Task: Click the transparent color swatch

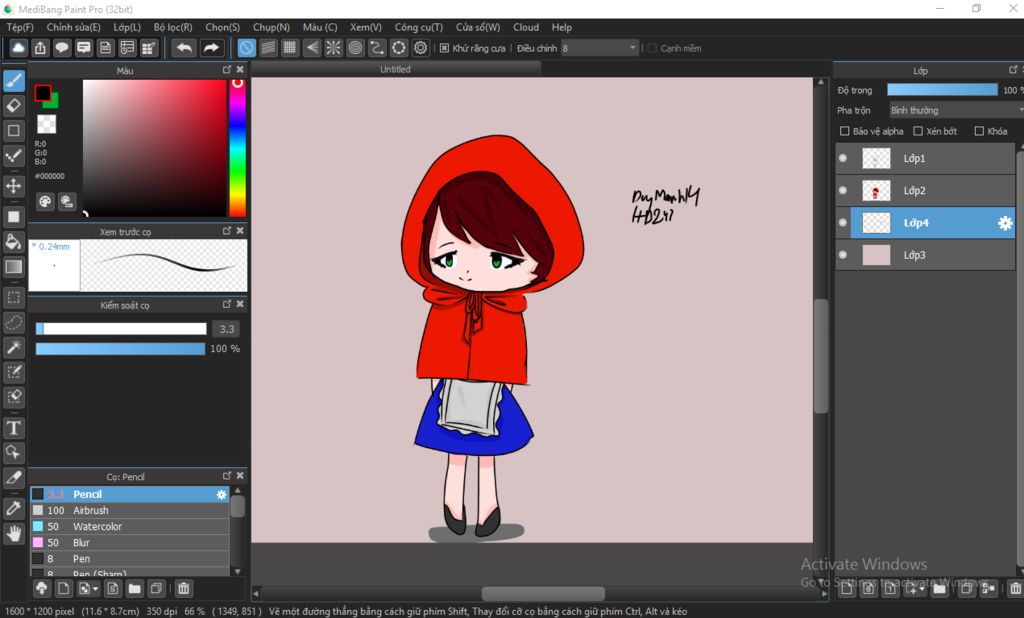Action: click(x=46, y=124)
